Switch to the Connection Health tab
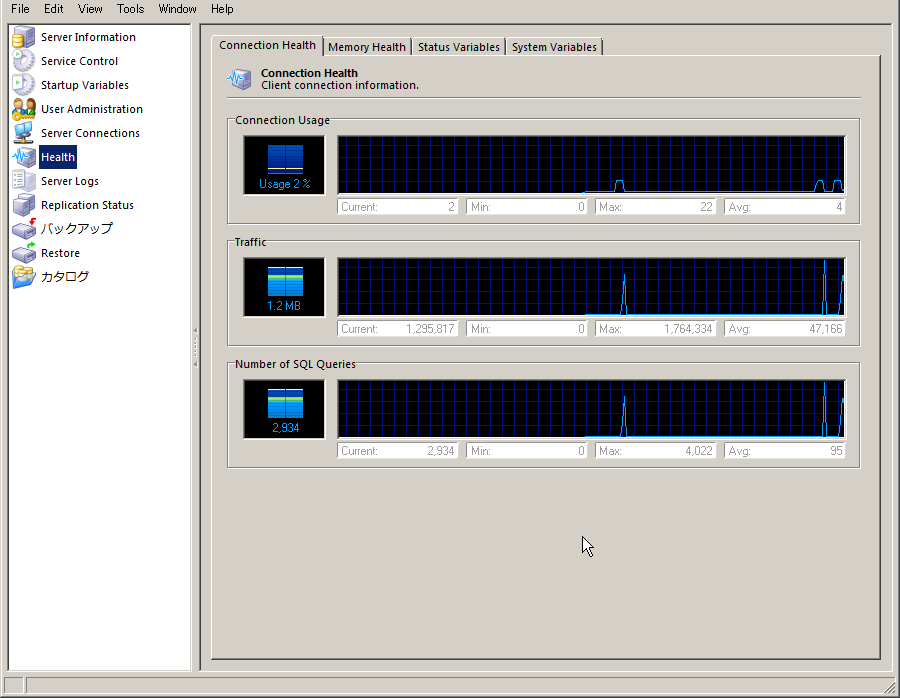 [267, 45]
